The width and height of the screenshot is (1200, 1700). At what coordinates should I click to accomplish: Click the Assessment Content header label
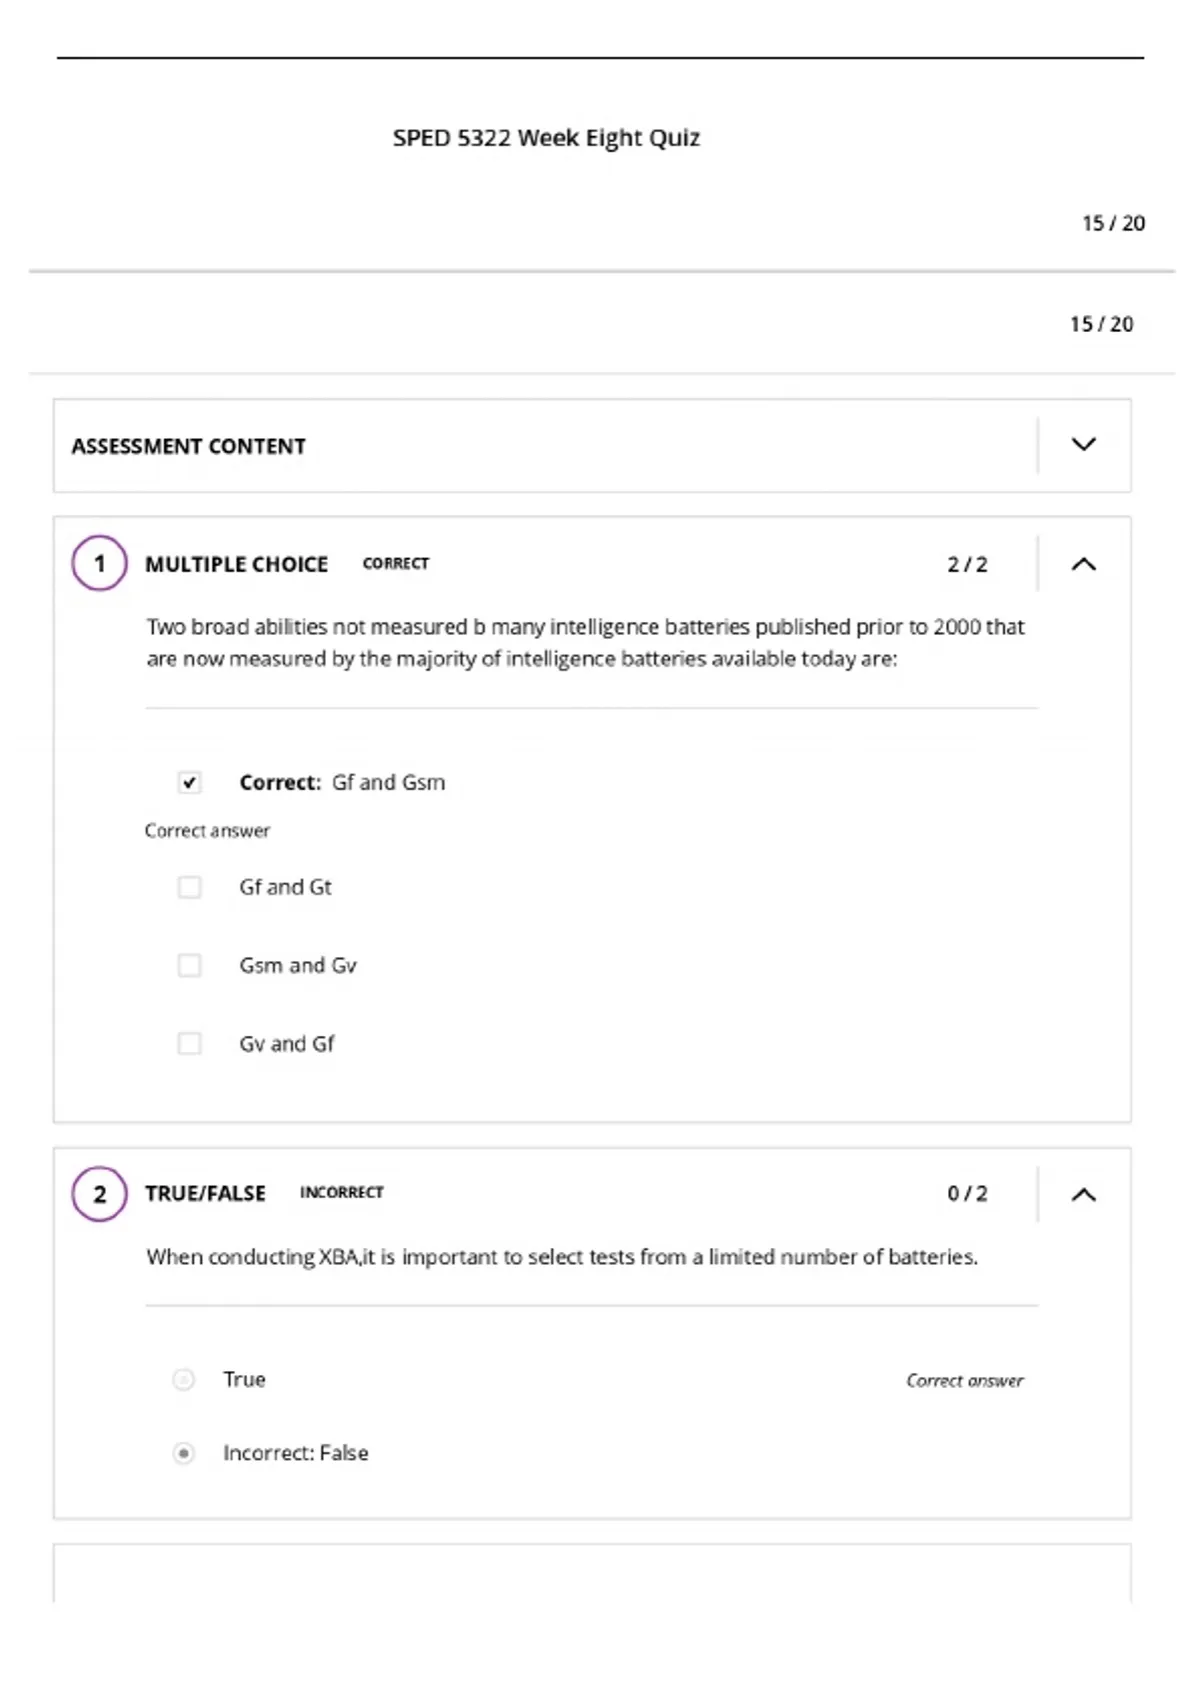(189, 446)
